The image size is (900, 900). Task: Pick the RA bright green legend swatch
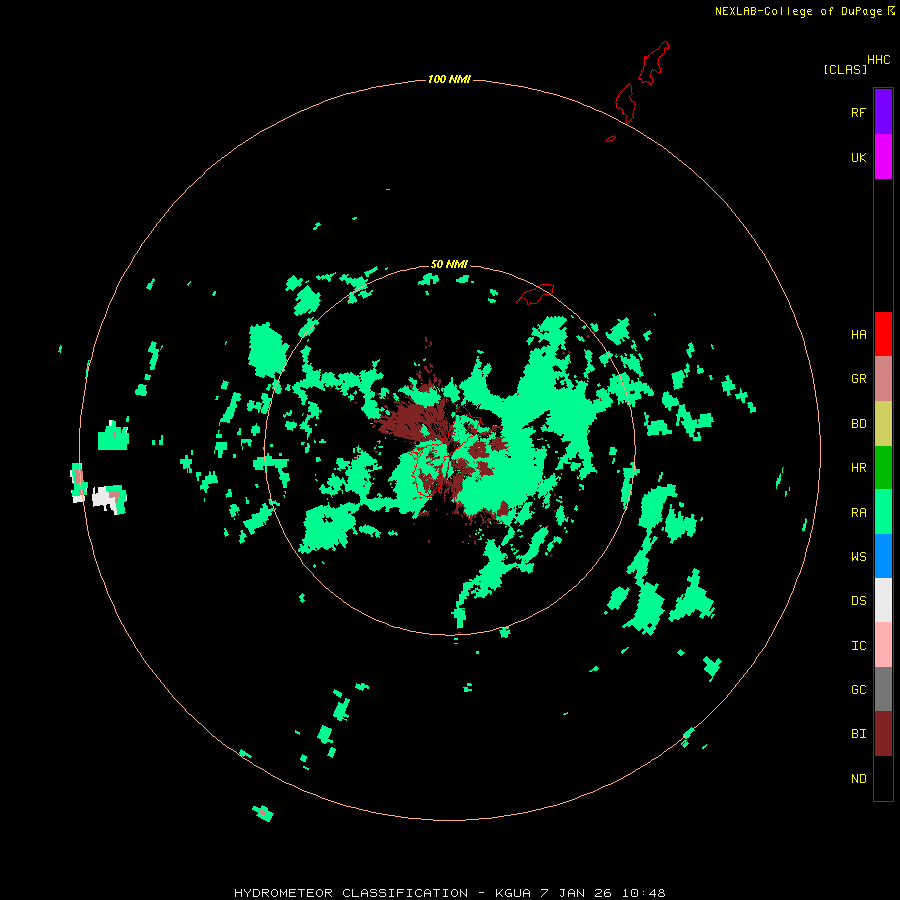tap(883, 512)
